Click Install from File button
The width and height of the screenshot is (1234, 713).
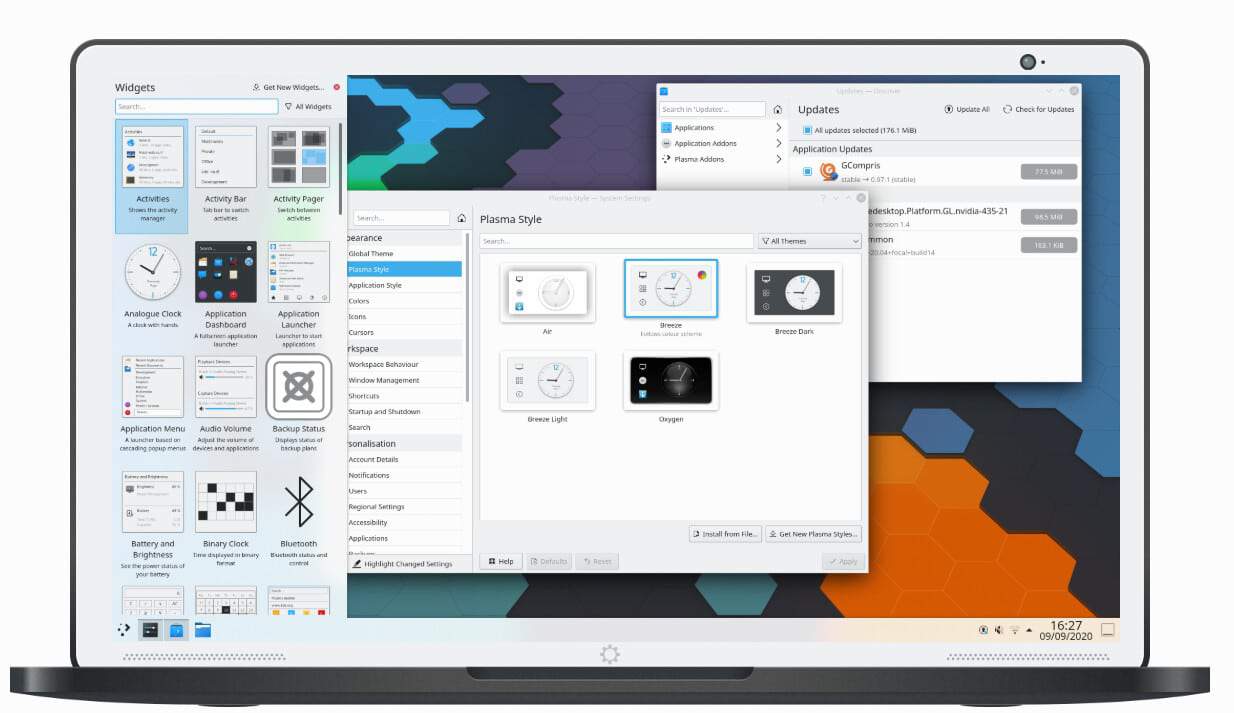725,534
